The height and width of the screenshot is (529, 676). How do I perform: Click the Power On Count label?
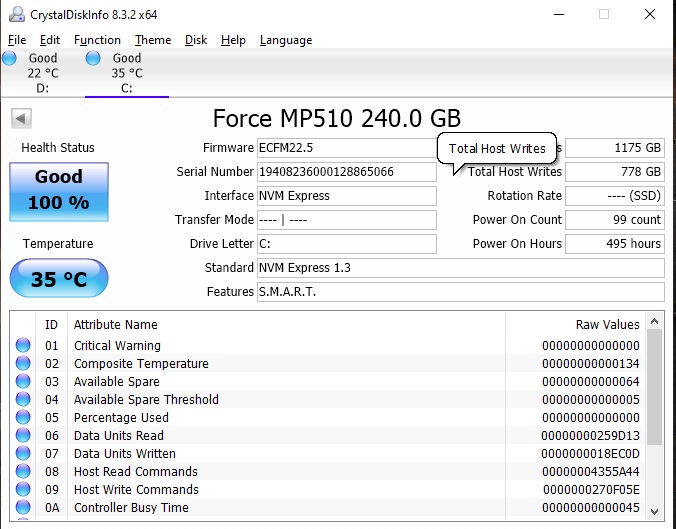pyautogui.click(x=517, y=220)
